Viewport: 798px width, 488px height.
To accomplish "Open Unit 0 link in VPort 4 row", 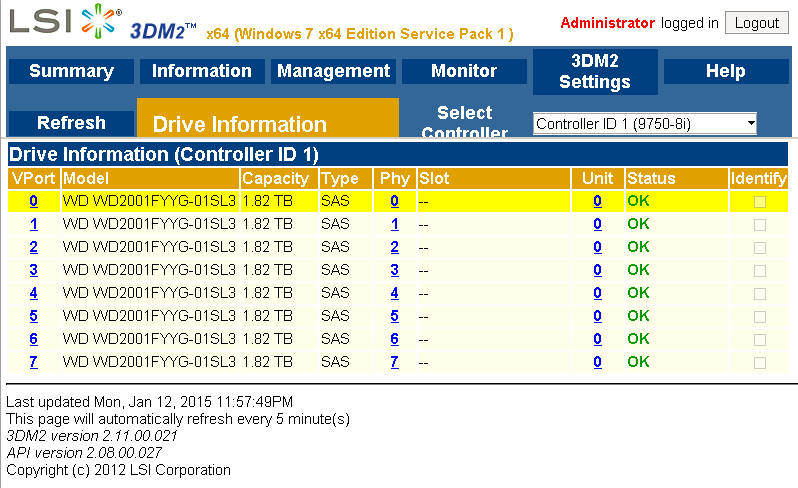I will pyautogui.click(x=597, y=293).
